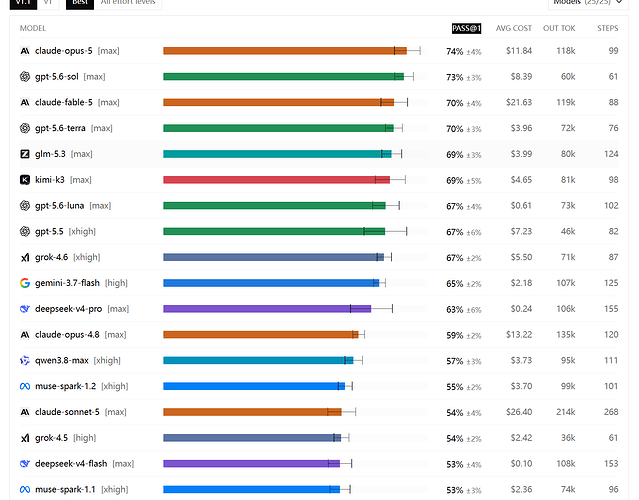639x500 pixels.
Task: Click the Anthropic logo beside claude-opus-5
Action: click(25, 51)
